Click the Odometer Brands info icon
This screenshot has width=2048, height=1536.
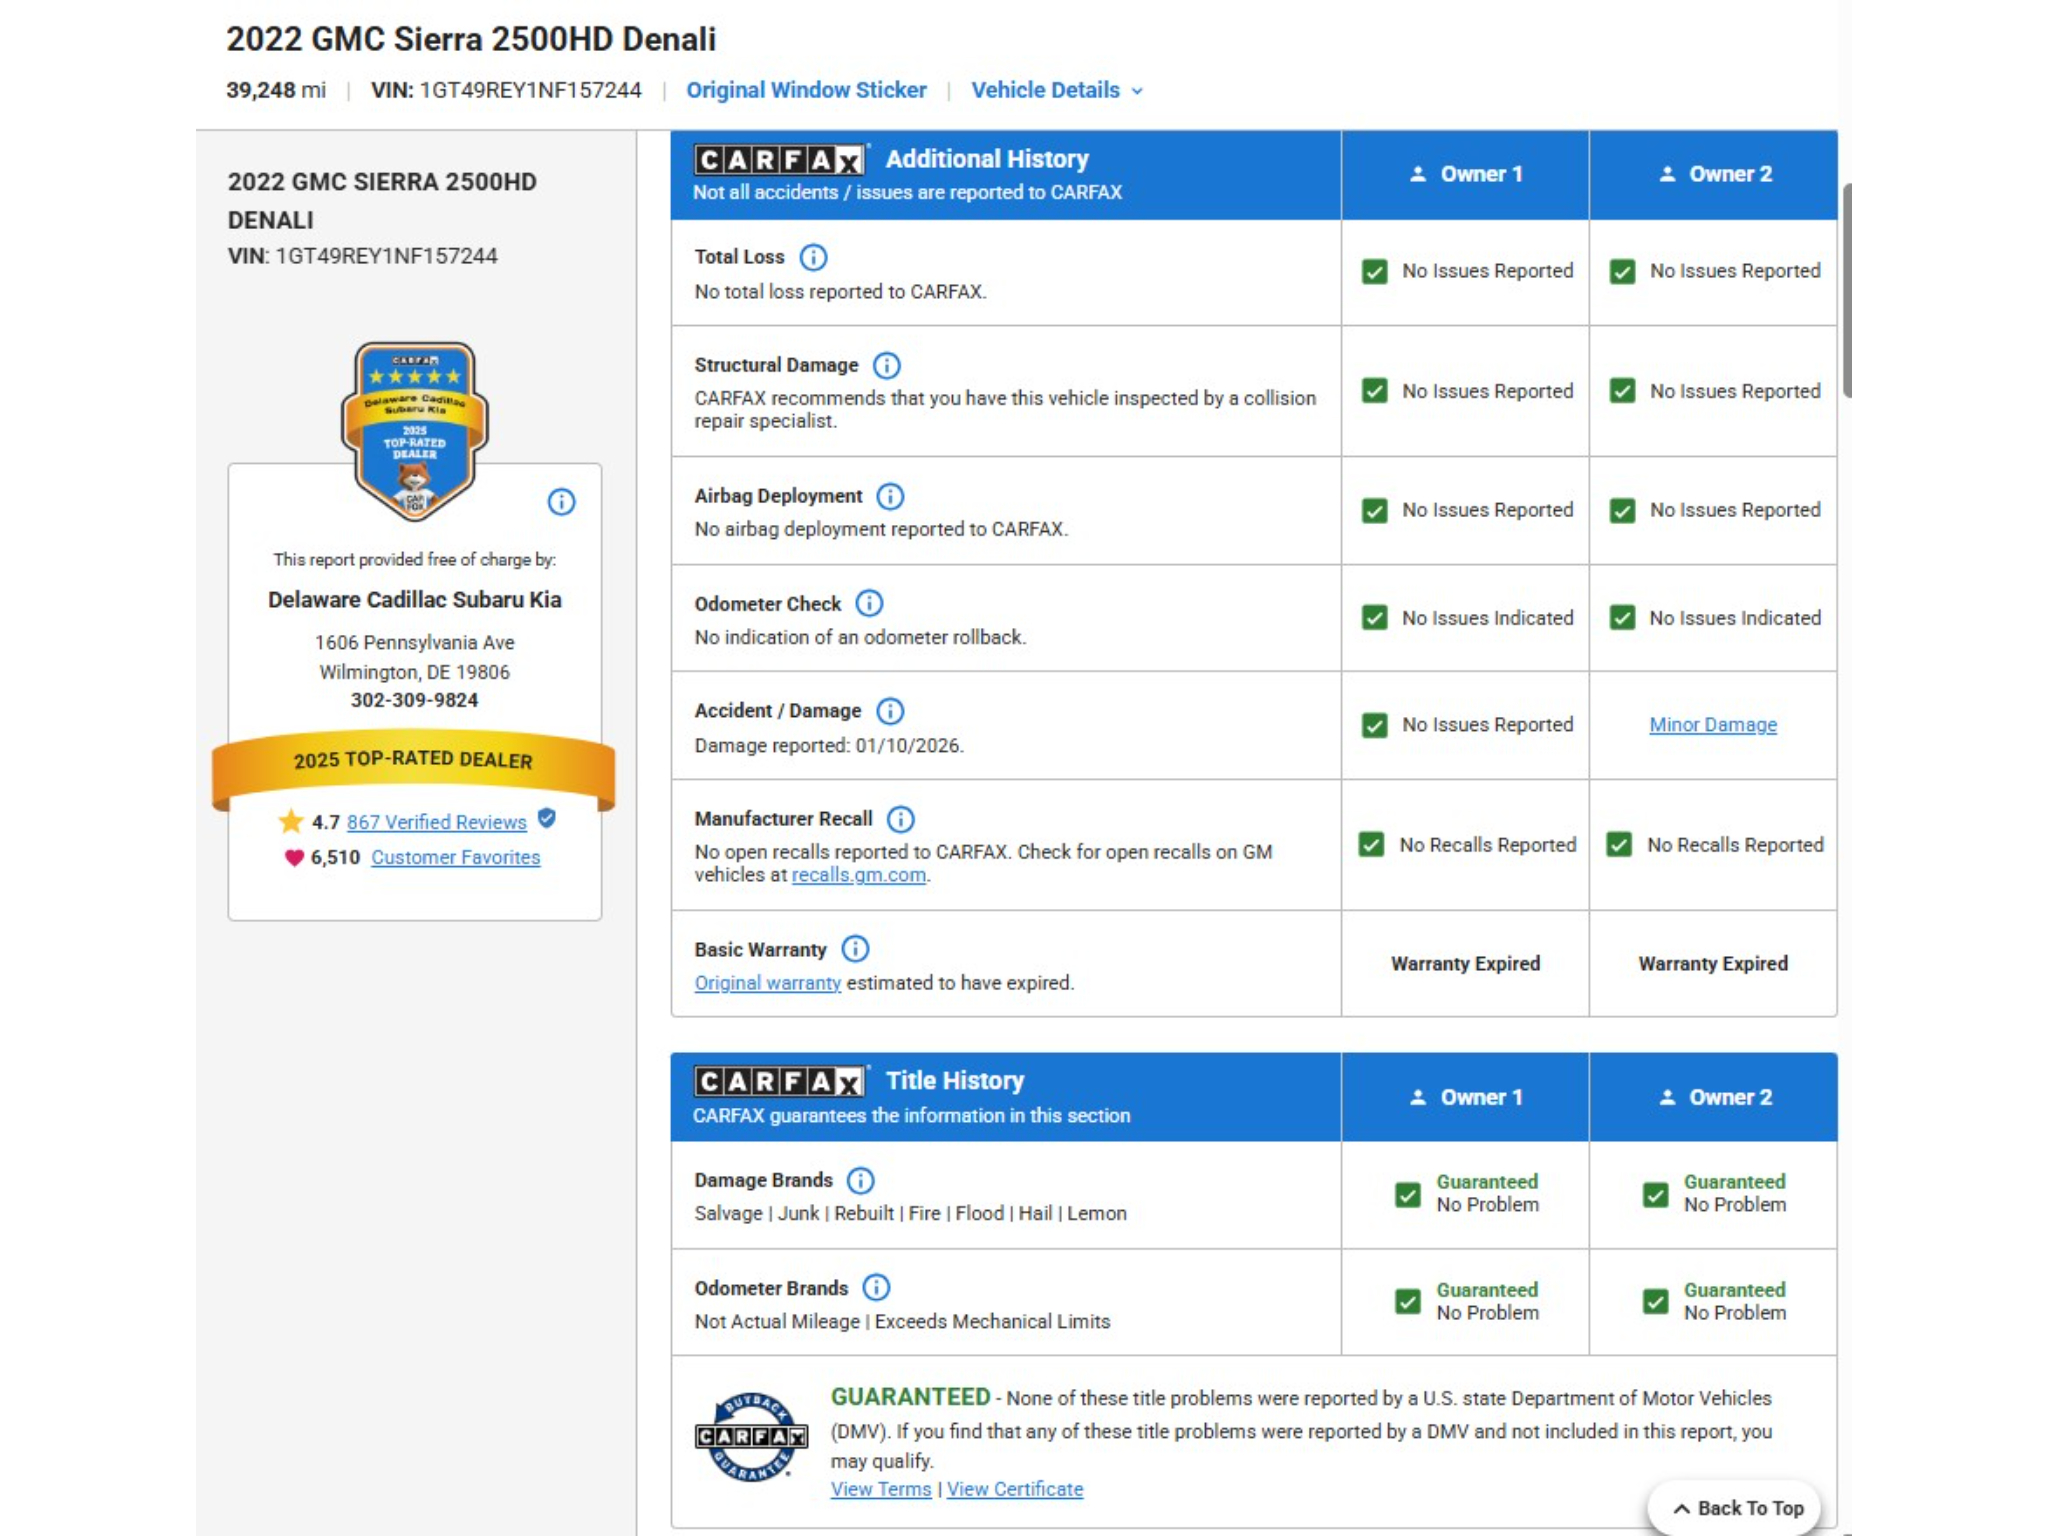pos(876,1287)
